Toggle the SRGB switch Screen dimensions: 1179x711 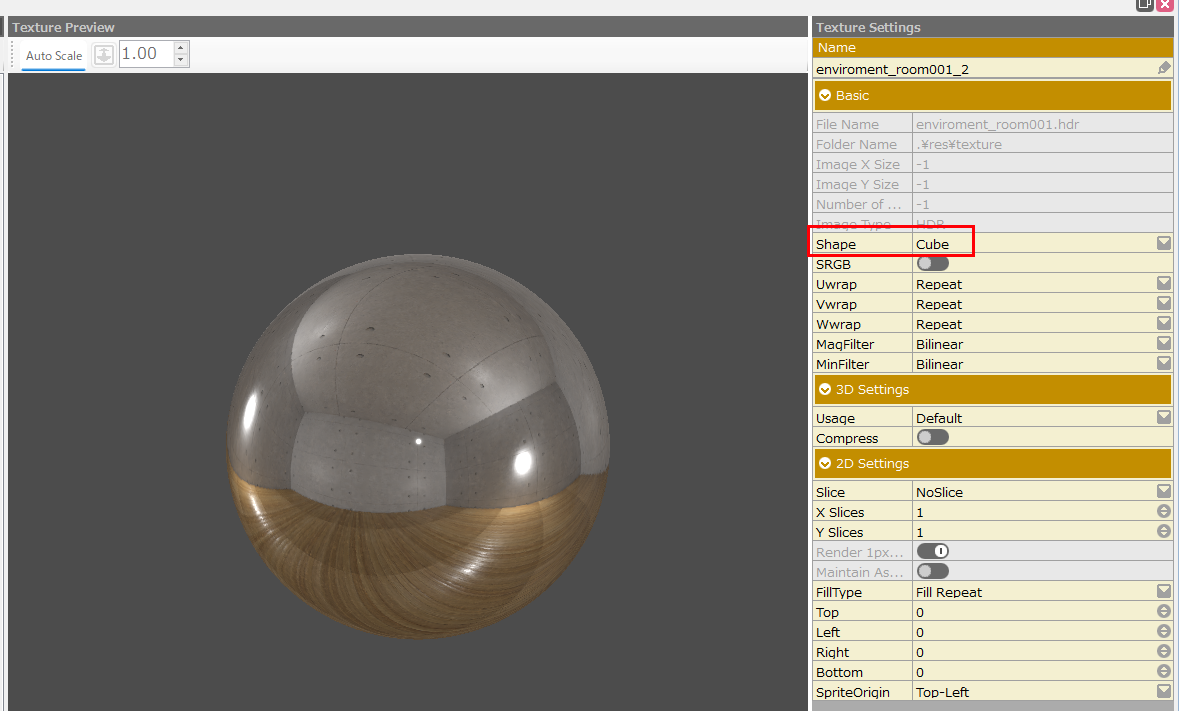pos(932,264)
